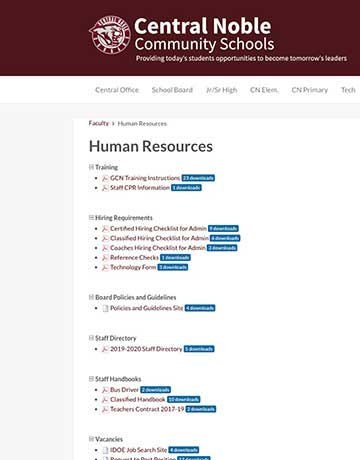Open Bus Driver handbook link

click(124, 390)
